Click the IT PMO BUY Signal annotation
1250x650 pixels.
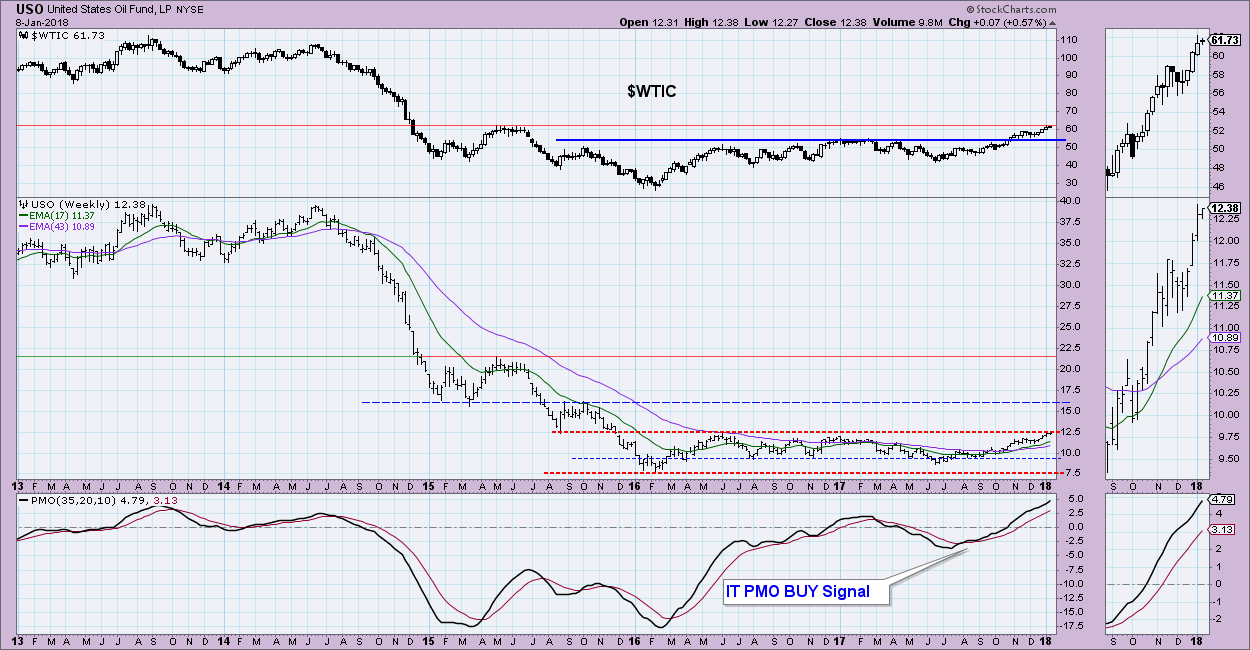click(x=797, y=591)
